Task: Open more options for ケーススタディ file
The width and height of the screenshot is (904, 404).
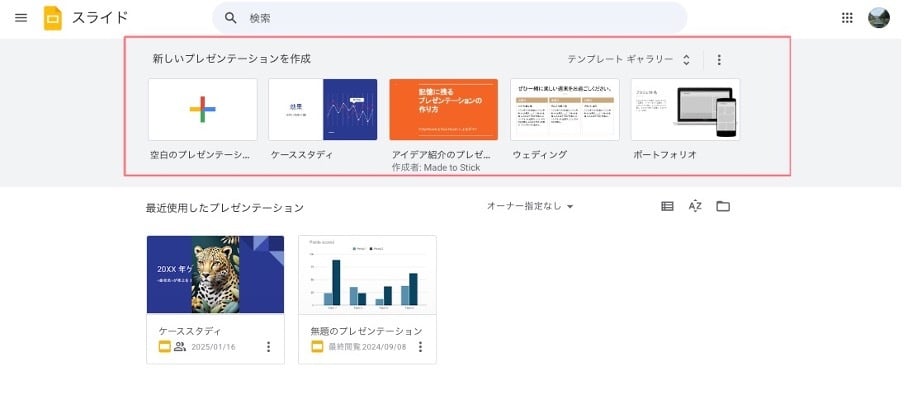Action: (268, 347)
